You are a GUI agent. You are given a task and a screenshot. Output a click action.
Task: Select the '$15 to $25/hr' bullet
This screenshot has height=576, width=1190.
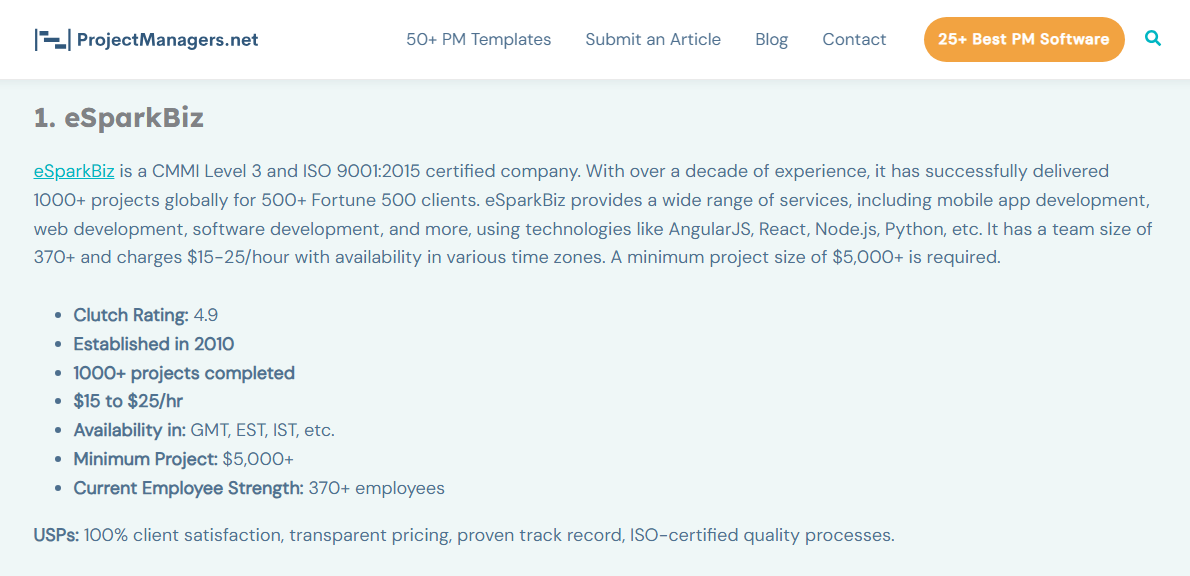(x=128, y=401)
